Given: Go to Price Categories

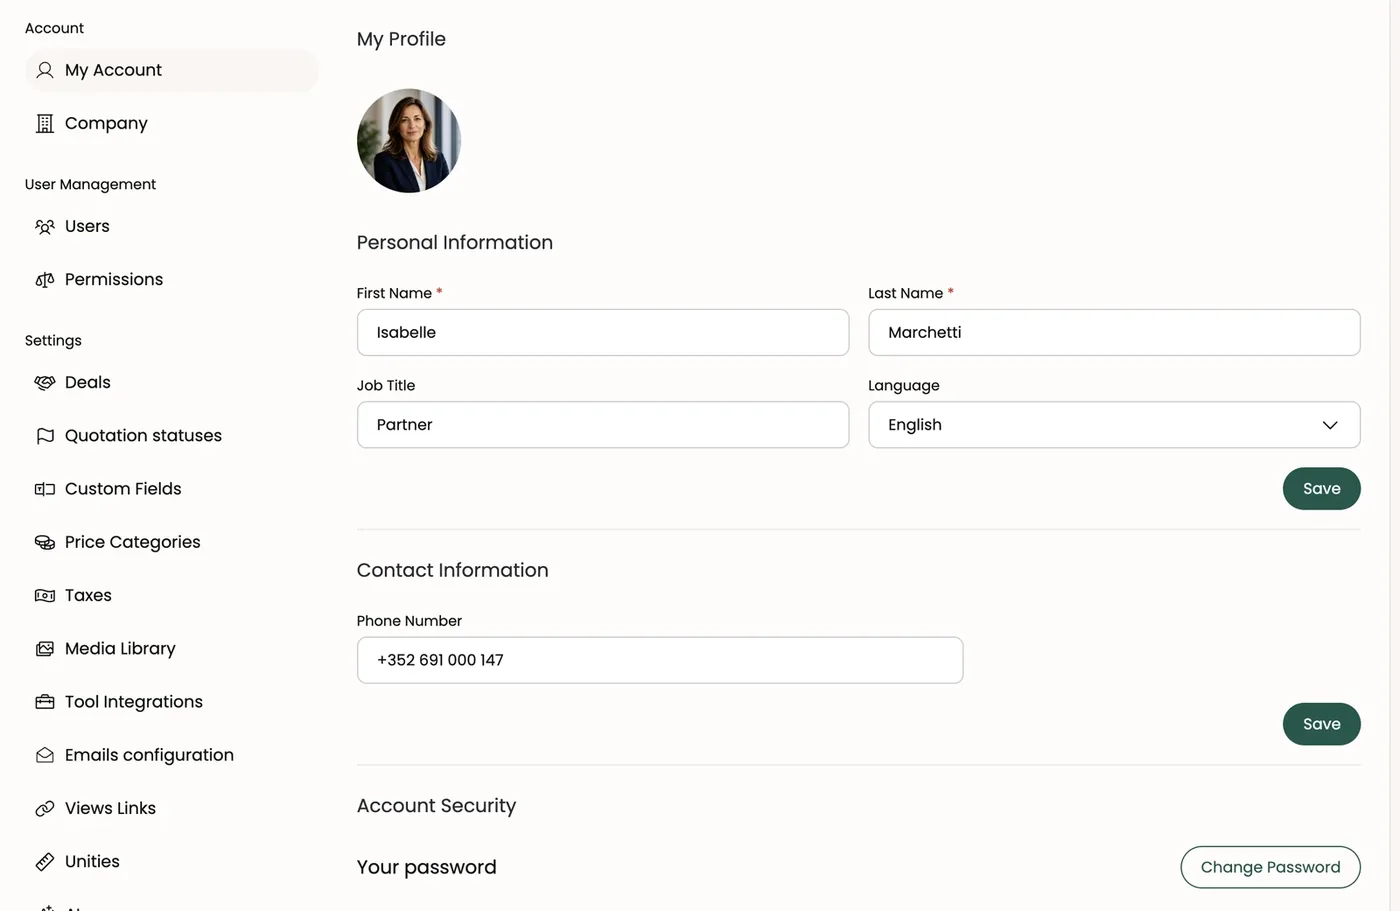Looking at the screenshot, I should (x=171, y=541).
